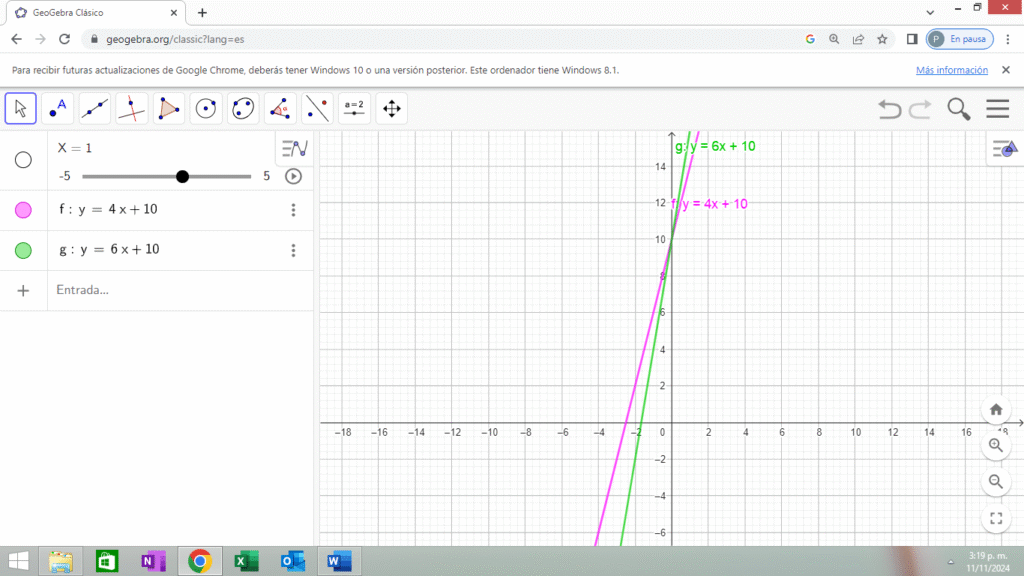The width and height of the screenshot is (1024, 576).
Task: Select the Move arrow tool
Action: pos(21,108)
